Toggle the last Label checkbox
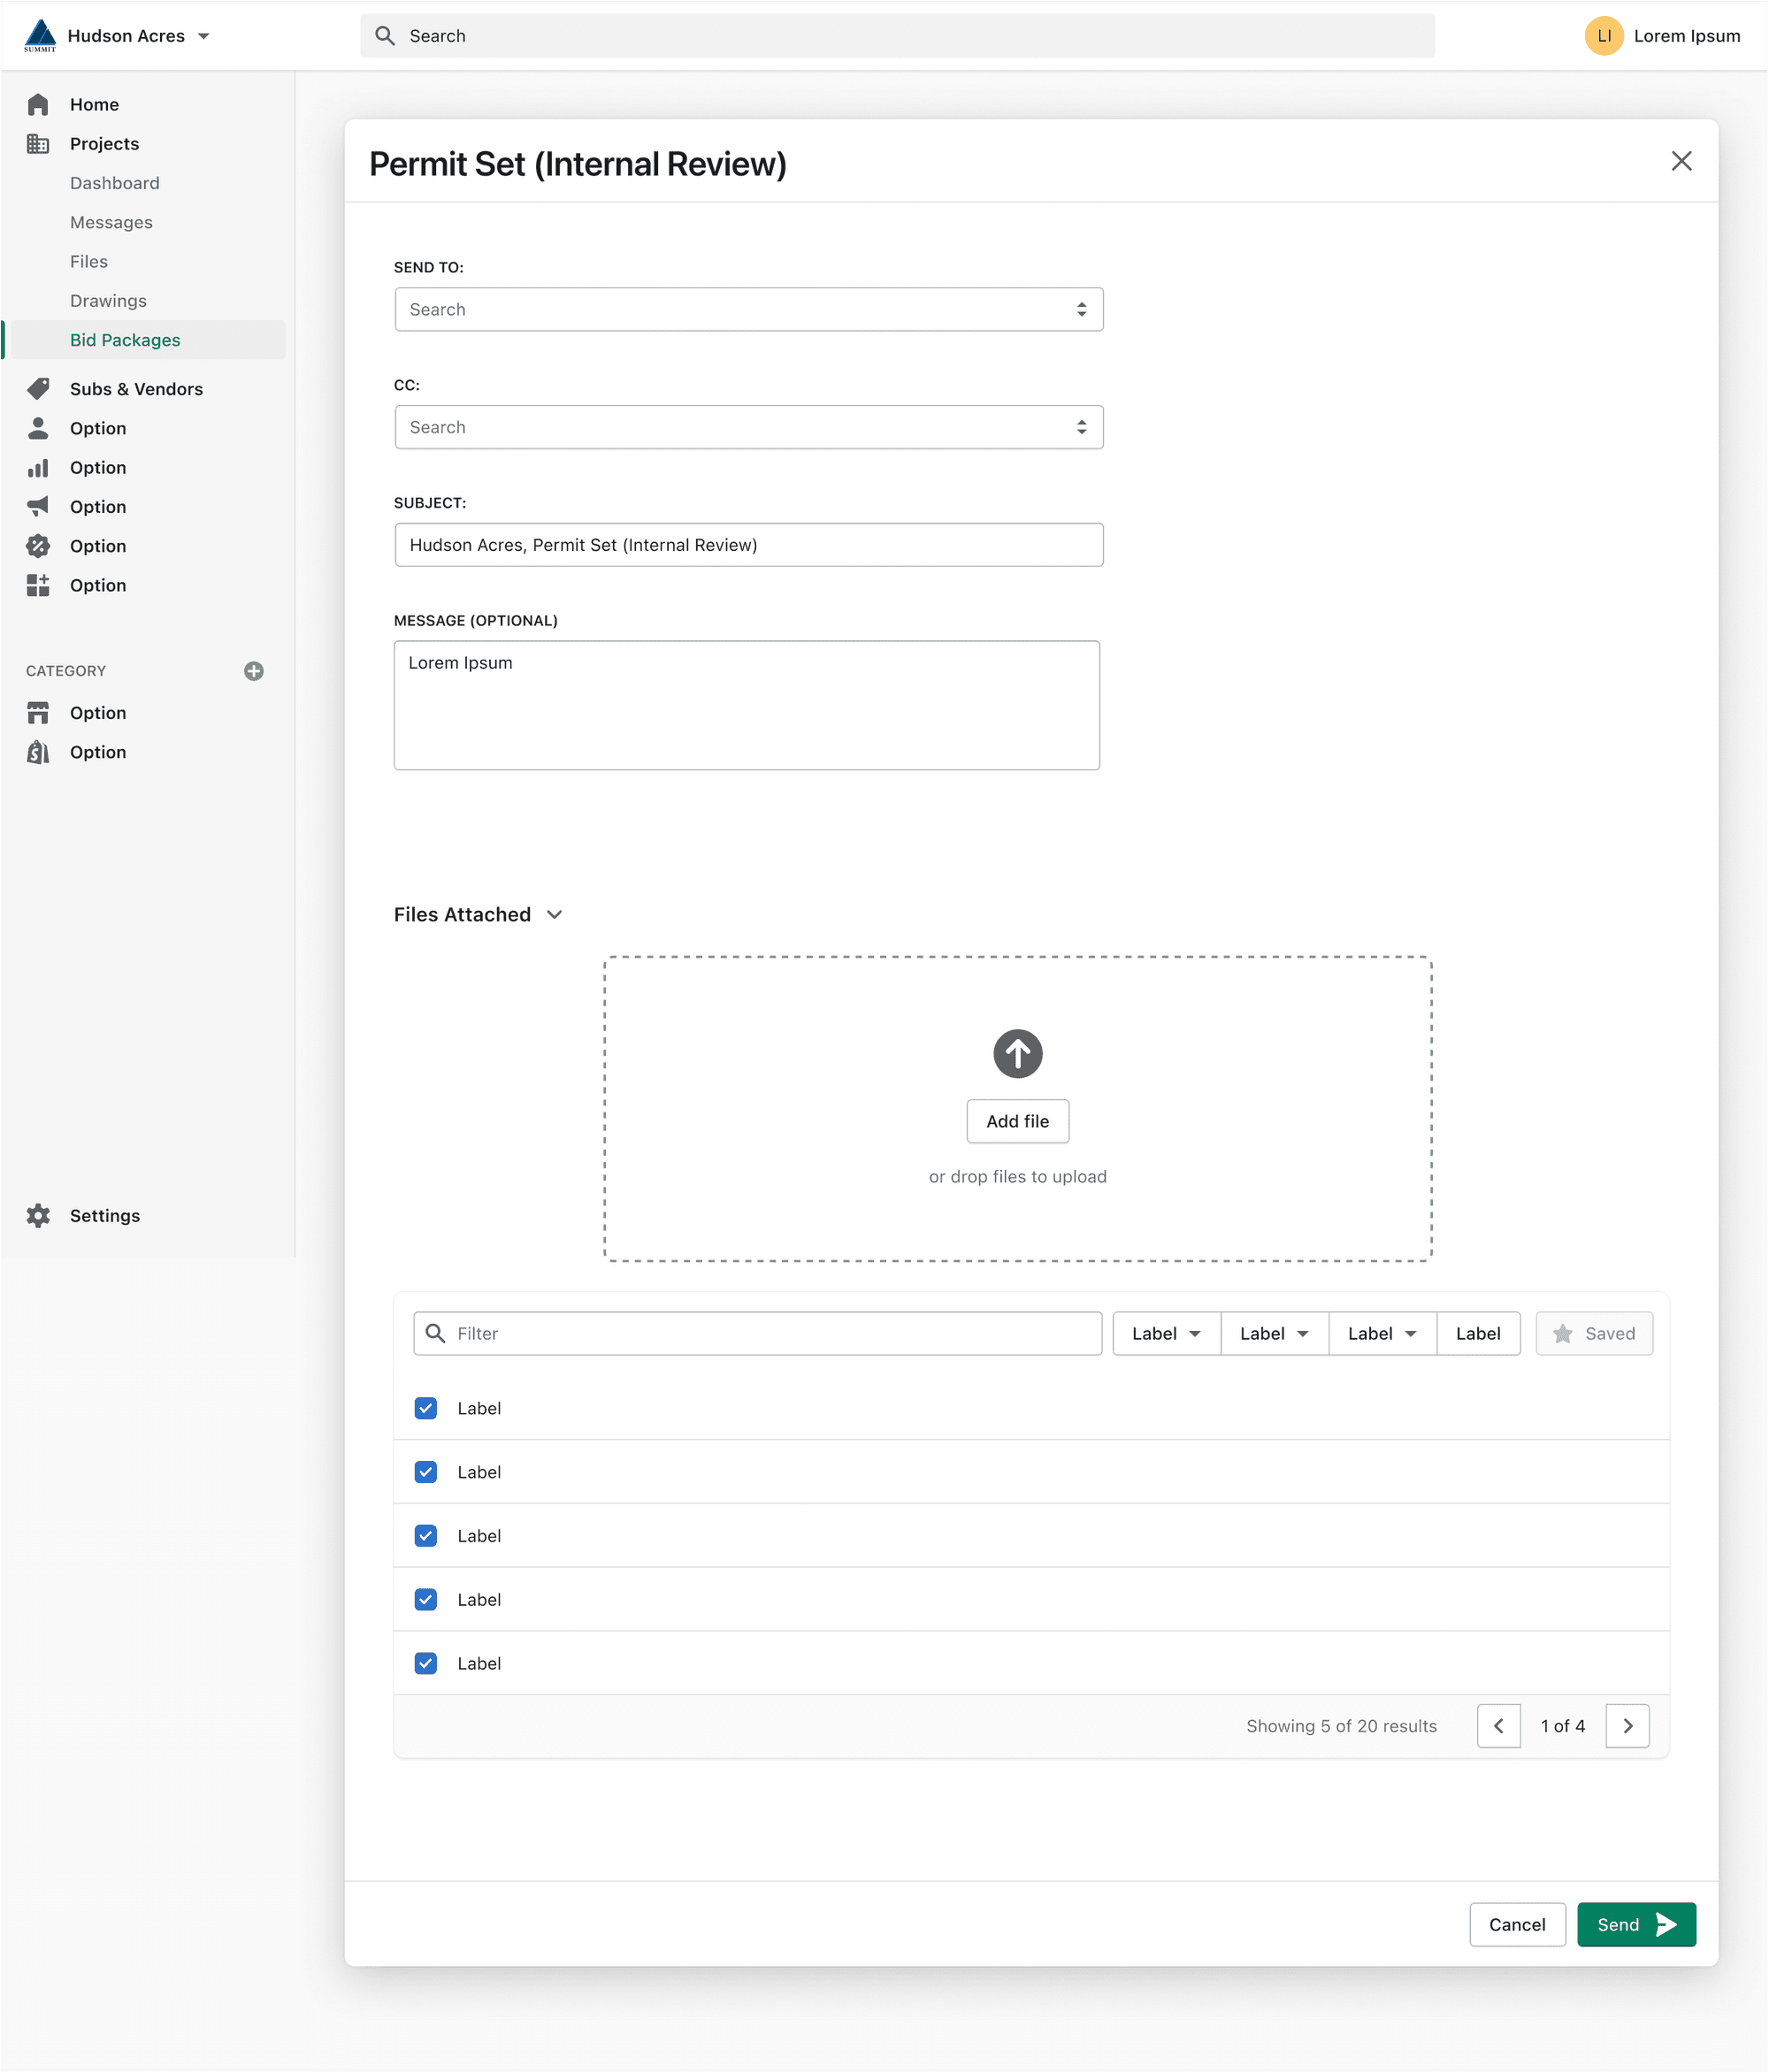The height and width of the screenshot is (2072, 1769). (x=426, y=1663)
